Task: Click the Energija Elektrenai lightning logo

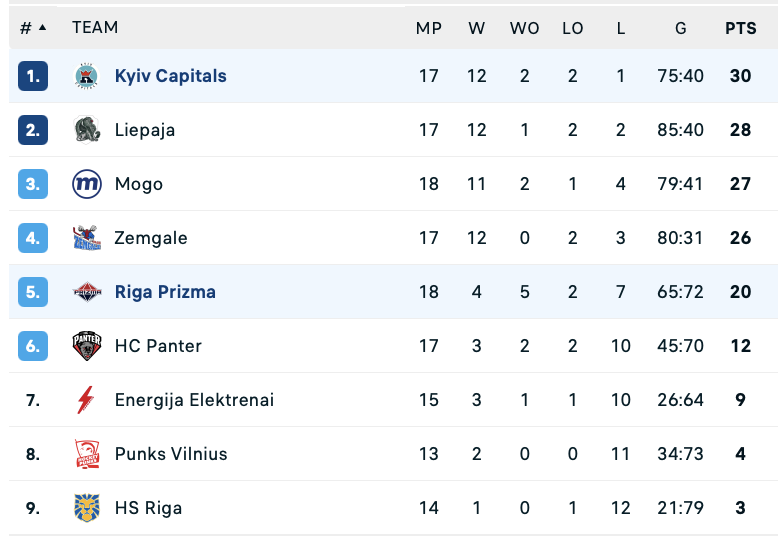Action: pos(87,400)
